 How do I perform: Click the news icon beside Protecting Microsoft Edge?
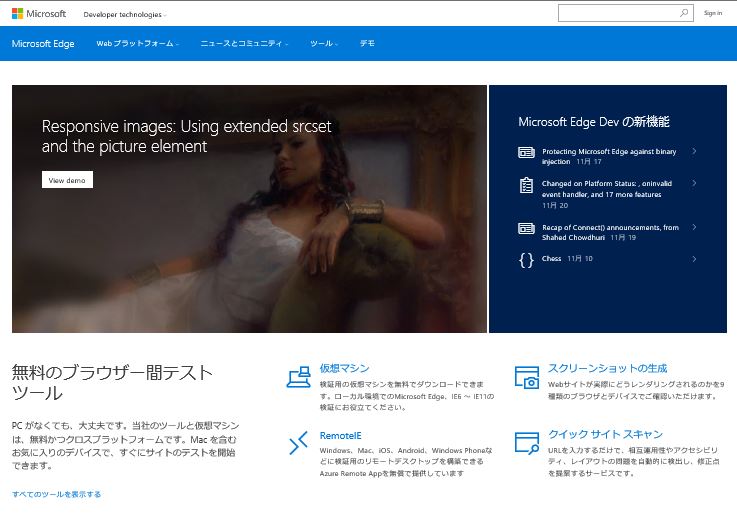(526, 152)
